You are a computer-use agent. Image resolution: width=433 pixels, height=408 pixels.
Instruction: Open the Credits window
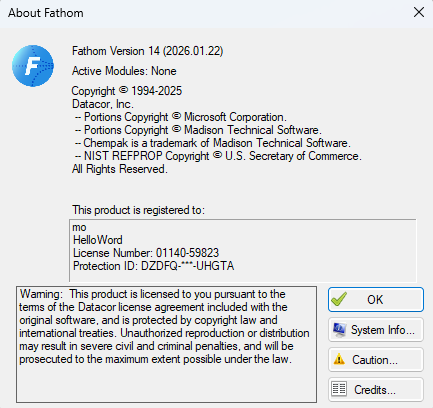(376, 389)
